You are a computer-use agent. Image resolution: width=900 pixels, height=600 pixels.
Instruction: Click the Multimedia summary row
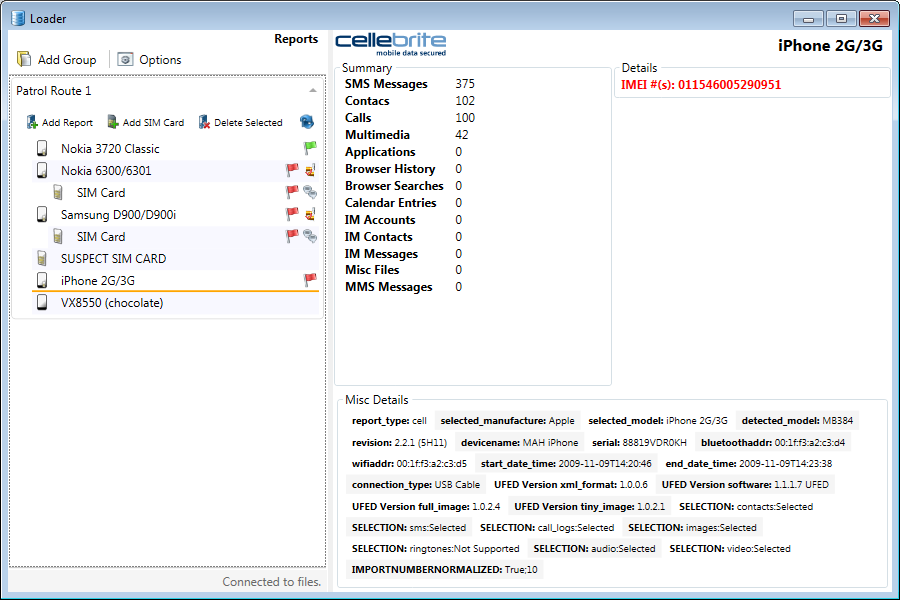(x=406, y=135)
